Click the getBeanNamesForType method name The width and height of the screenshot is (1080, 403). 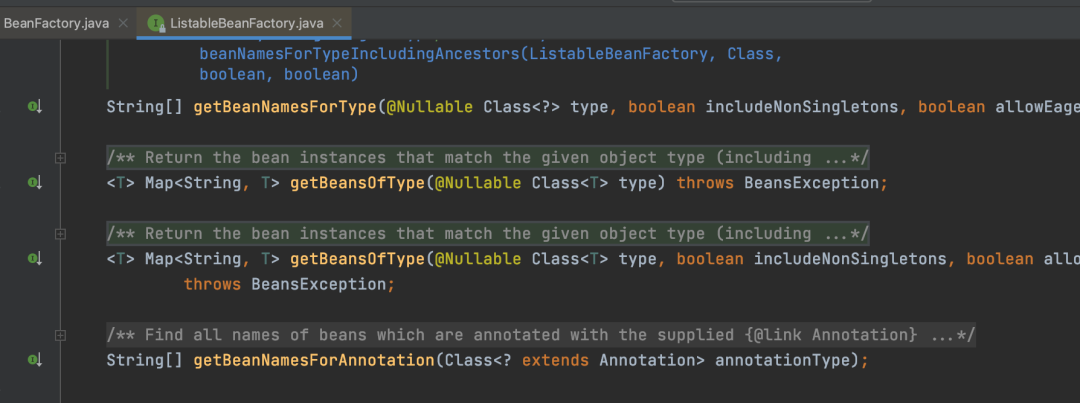coord(284,107)
